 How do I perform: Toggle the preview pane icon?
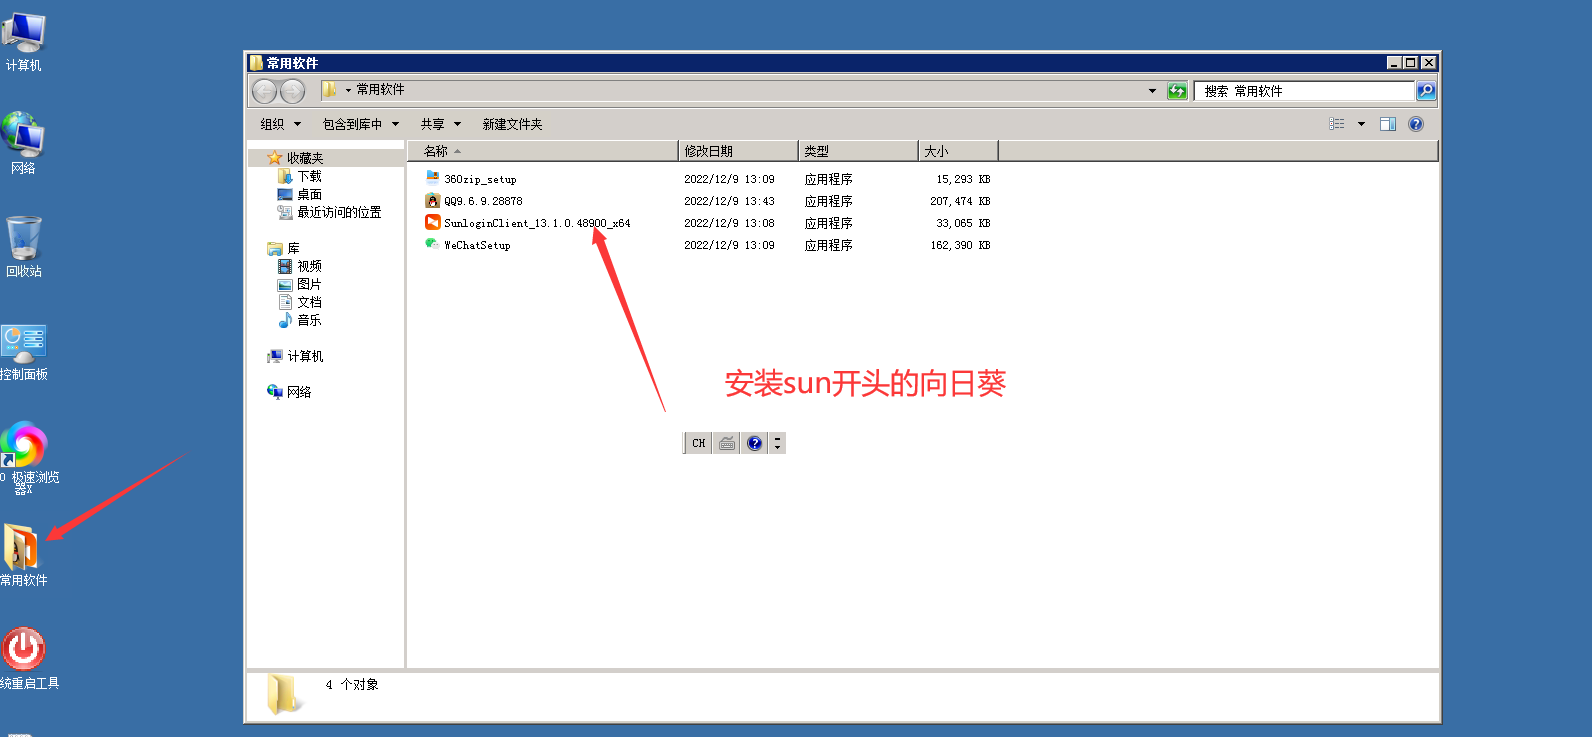(1388, 124)
